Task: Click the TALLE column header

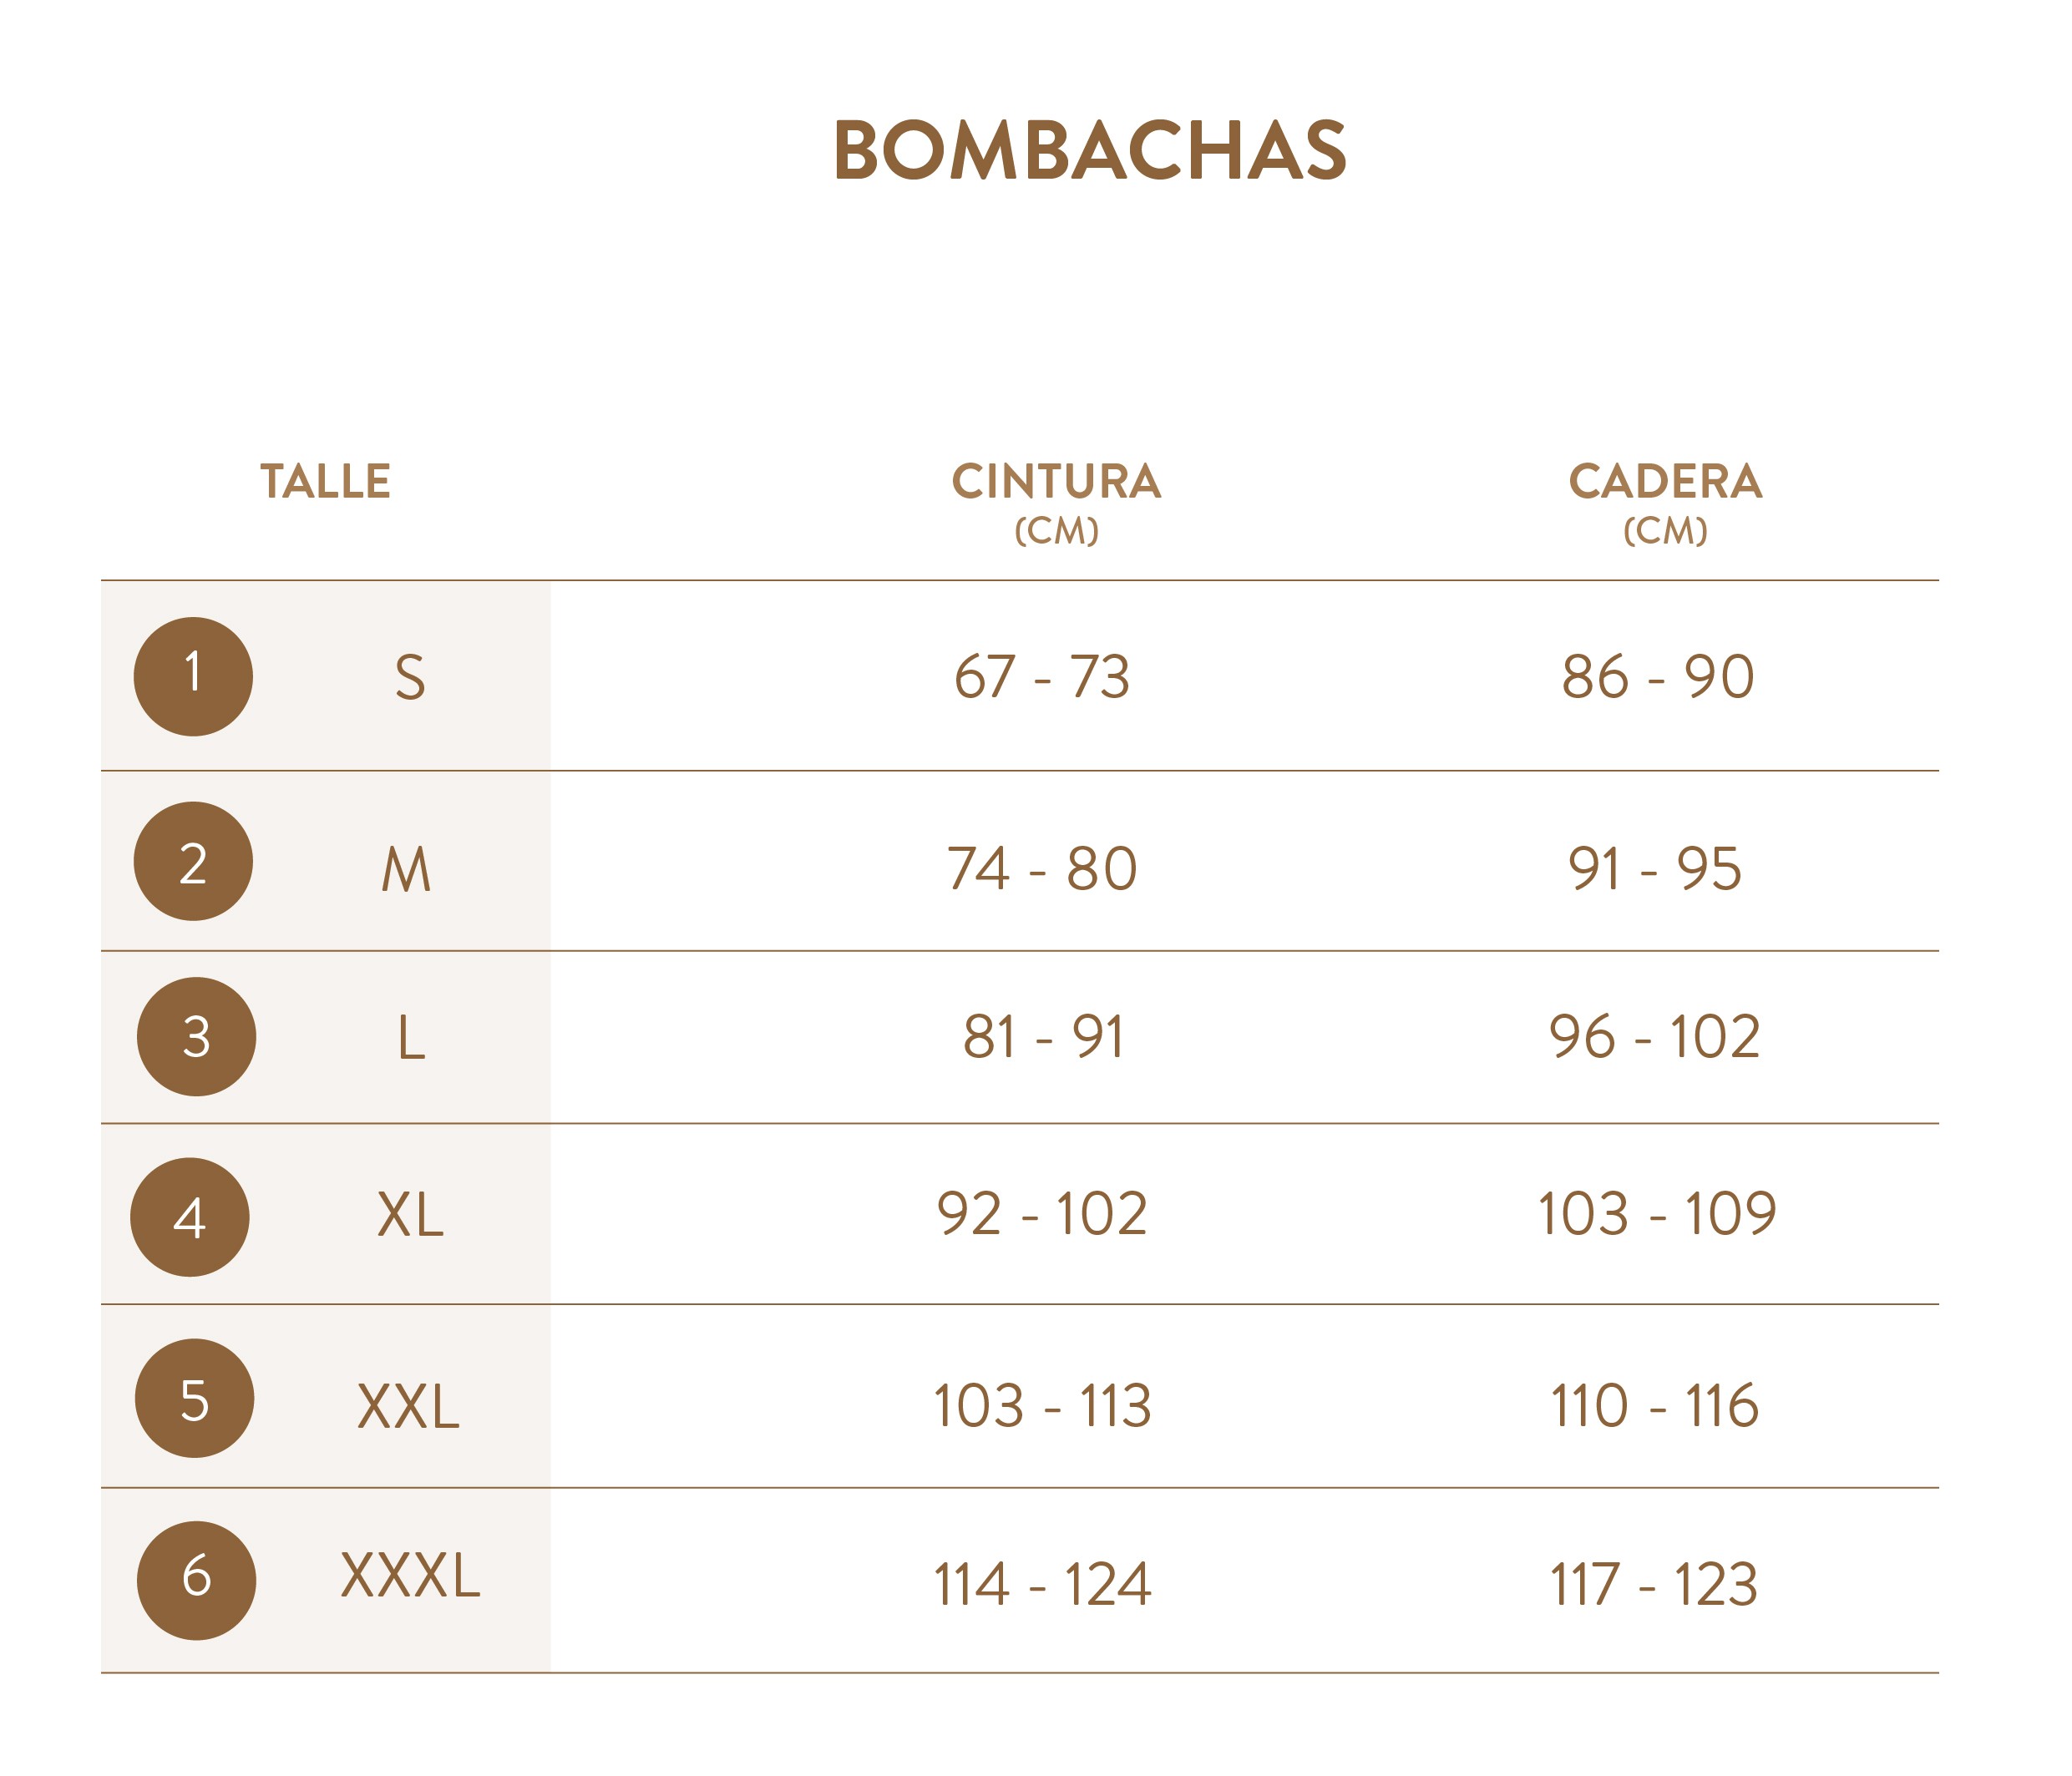Action: click(325, 481)
